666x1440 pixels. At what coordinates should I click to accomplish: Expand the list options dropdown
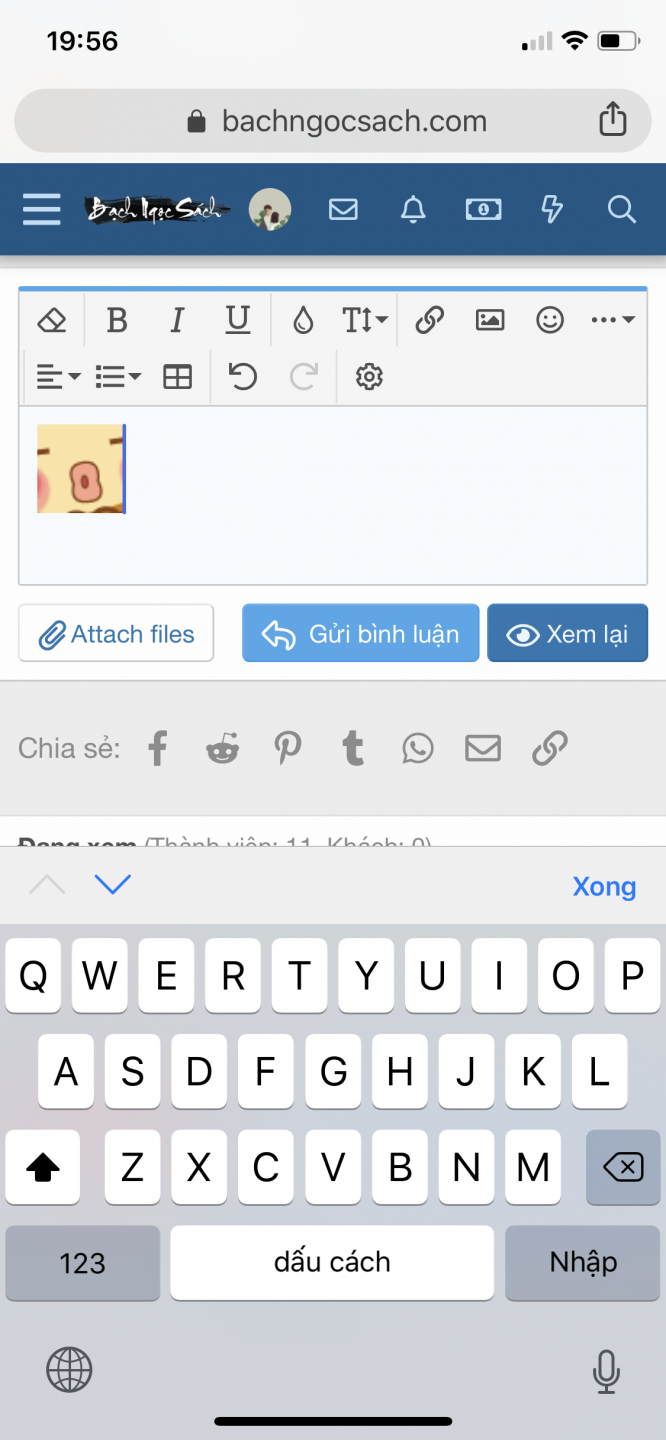click(118, 377)
